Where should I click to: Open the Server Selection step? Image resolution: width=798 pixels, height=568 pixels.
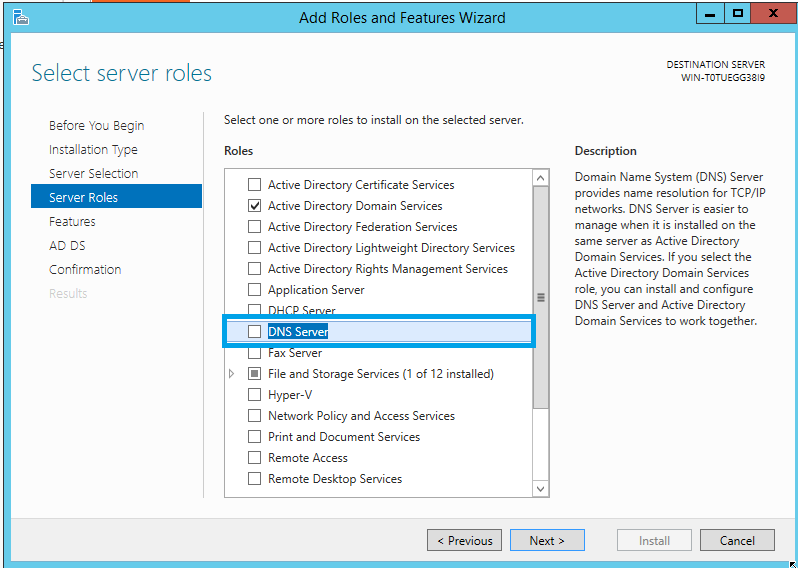coord(94,173)
